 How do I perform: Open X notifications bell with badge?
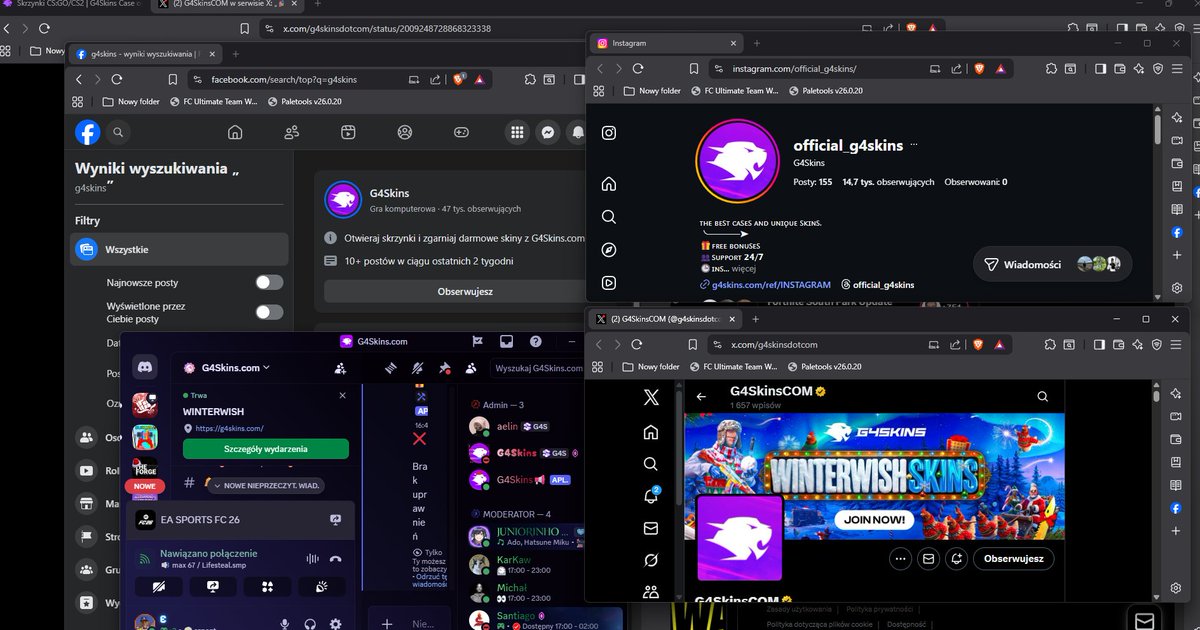651,496
